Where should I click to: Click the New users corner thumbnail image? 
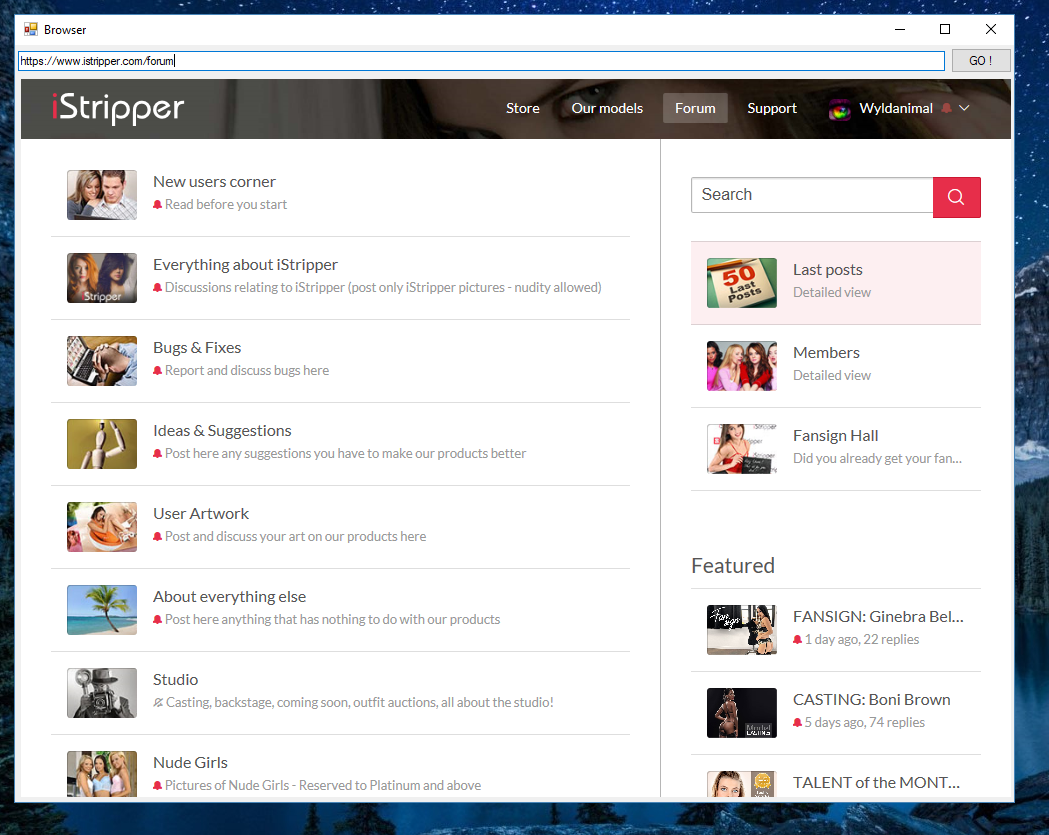point(102,195)
